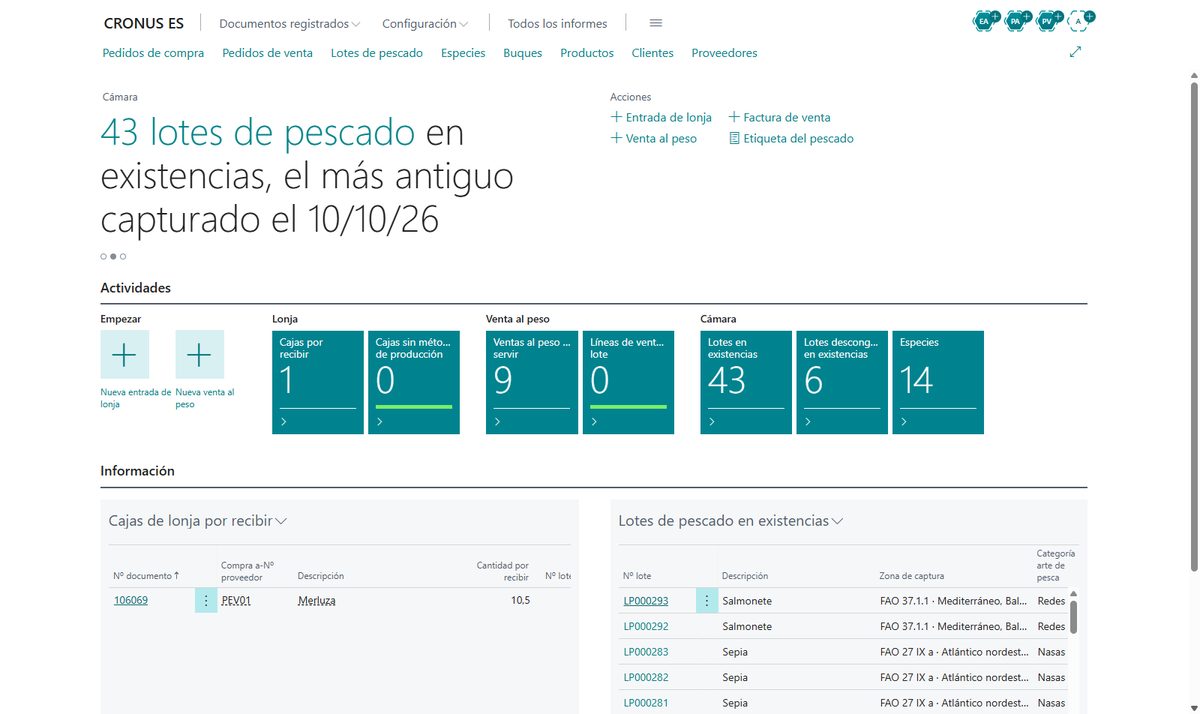Open Lotes de pescado navigation link
Image resolution: width=1200 pixels, height=714 pixels.
click(x=377, y=53)
